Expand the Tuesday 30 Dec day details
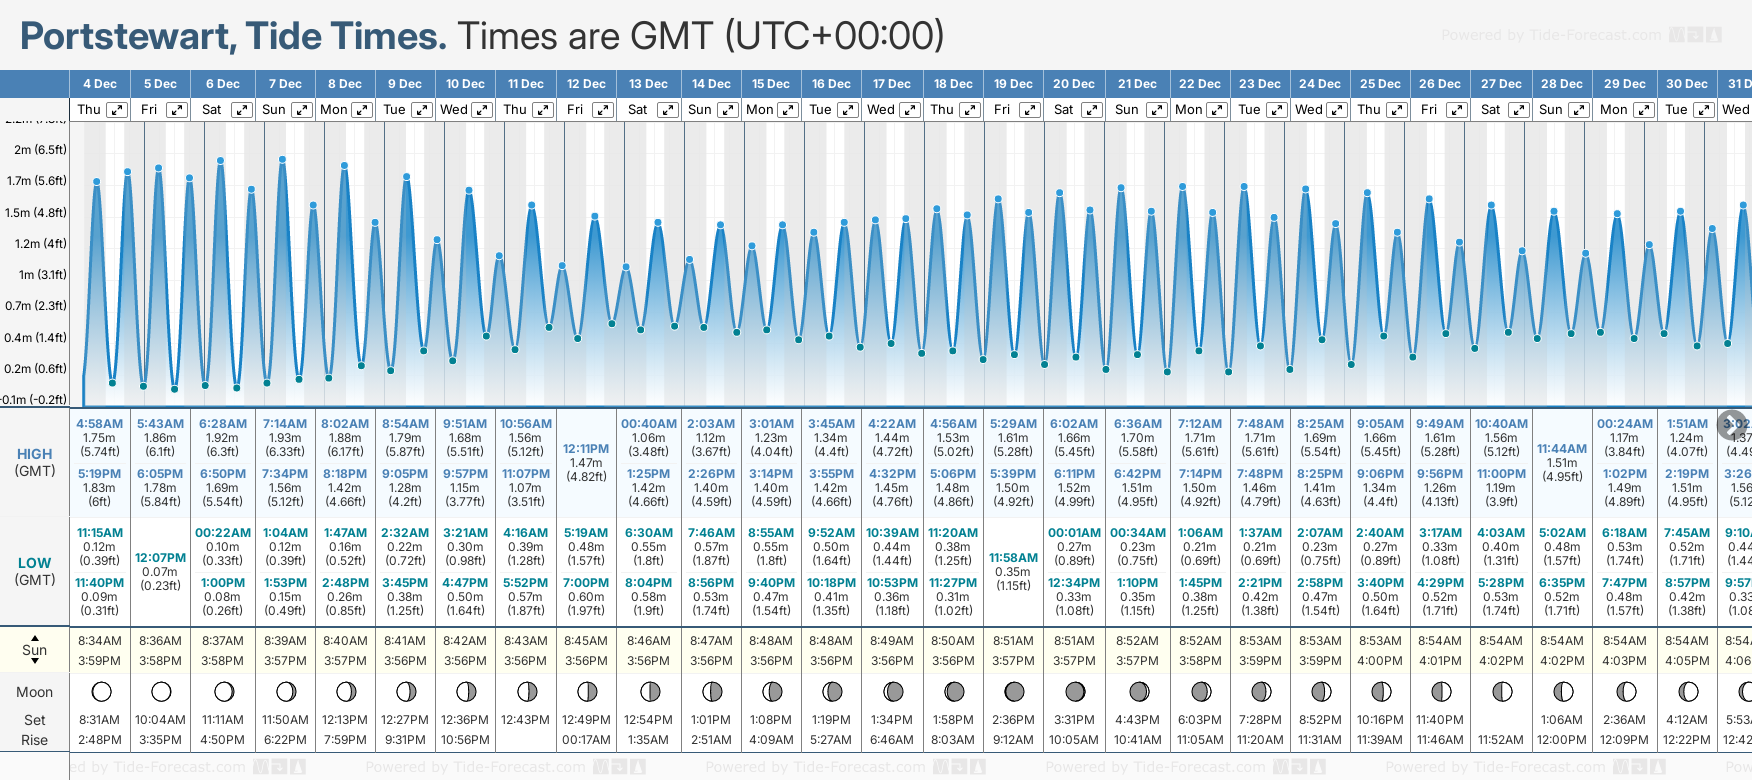This screenshot has width=1752, height=780. (x=1703, y=110)
